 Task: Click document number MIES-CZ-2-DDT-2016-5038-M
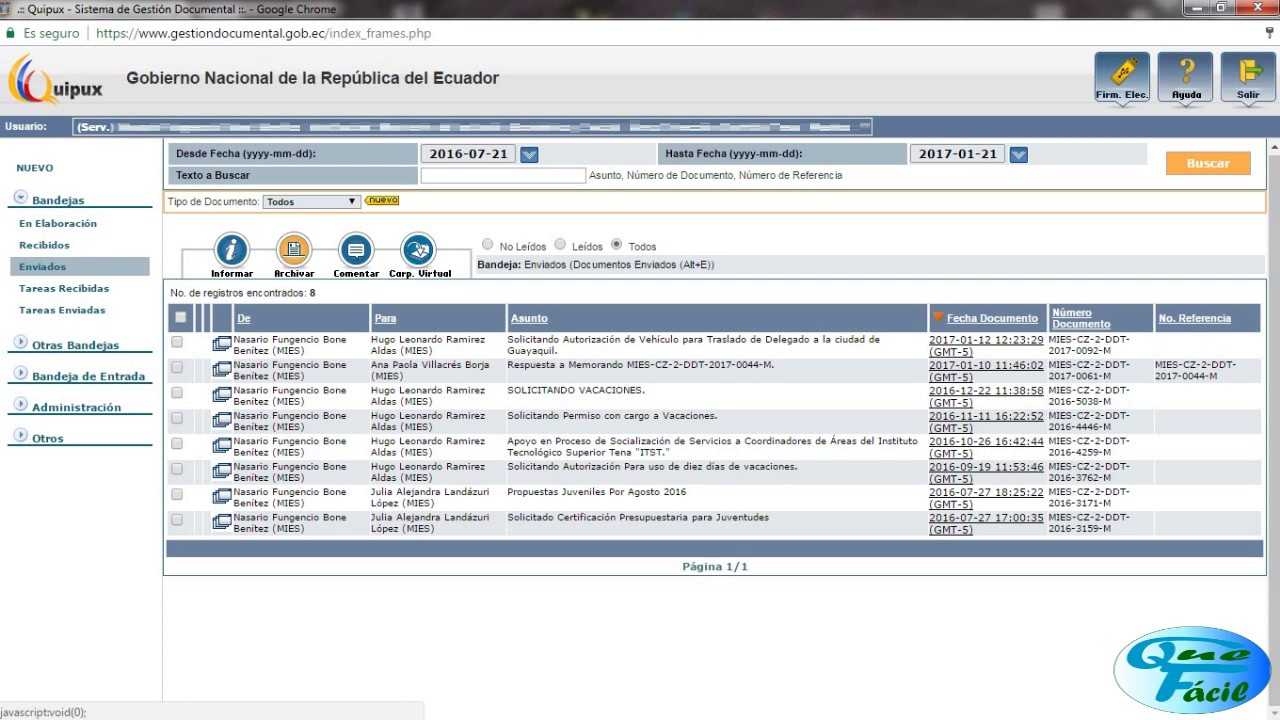pos(1090,396)
